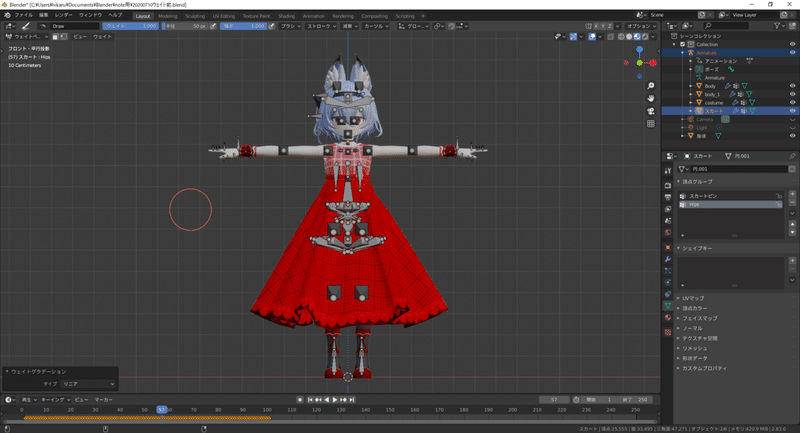This screenshot has width=800, height=433.
Task: Toggle visibility eye for Armature row
Action: coord(792,53)
